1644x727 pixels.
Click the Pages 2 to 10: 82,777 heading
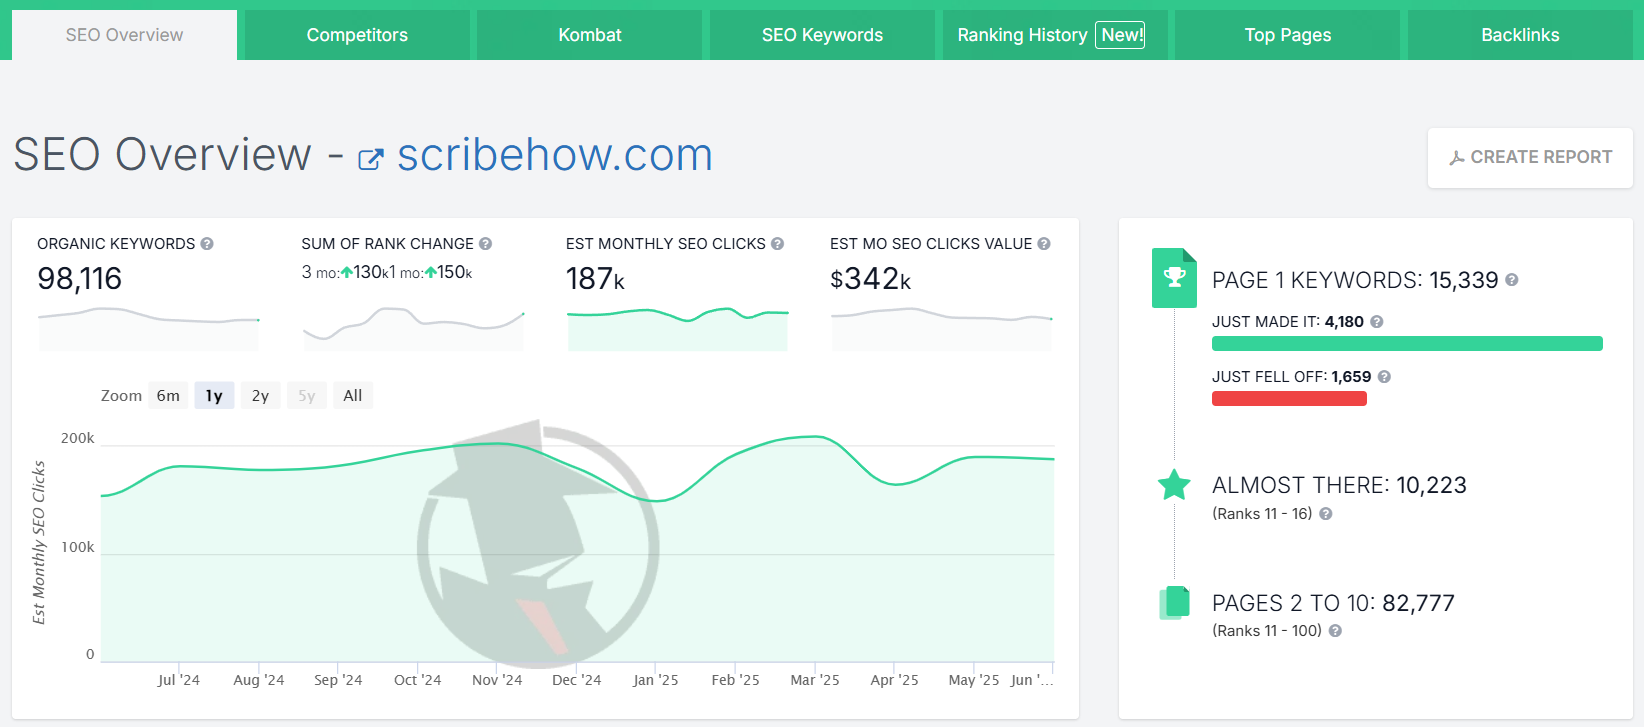tap(1333, 603)
